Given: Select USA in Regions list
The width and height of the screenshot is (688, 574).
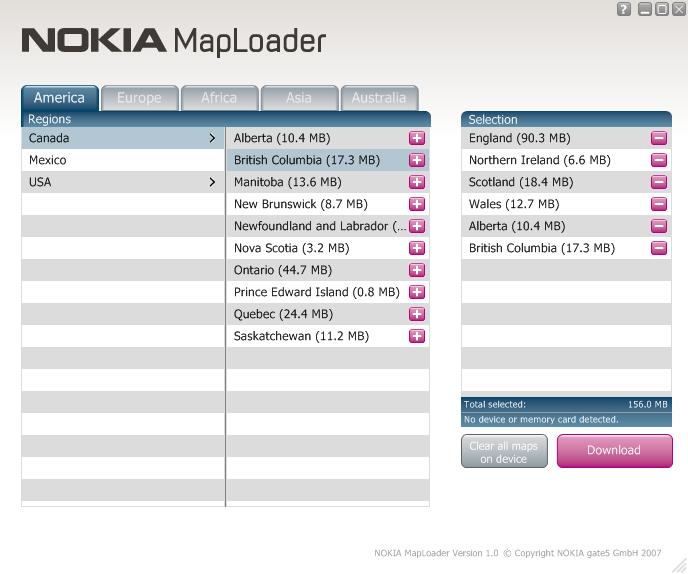Looking at the screenshot, I should tap(123, 182).
